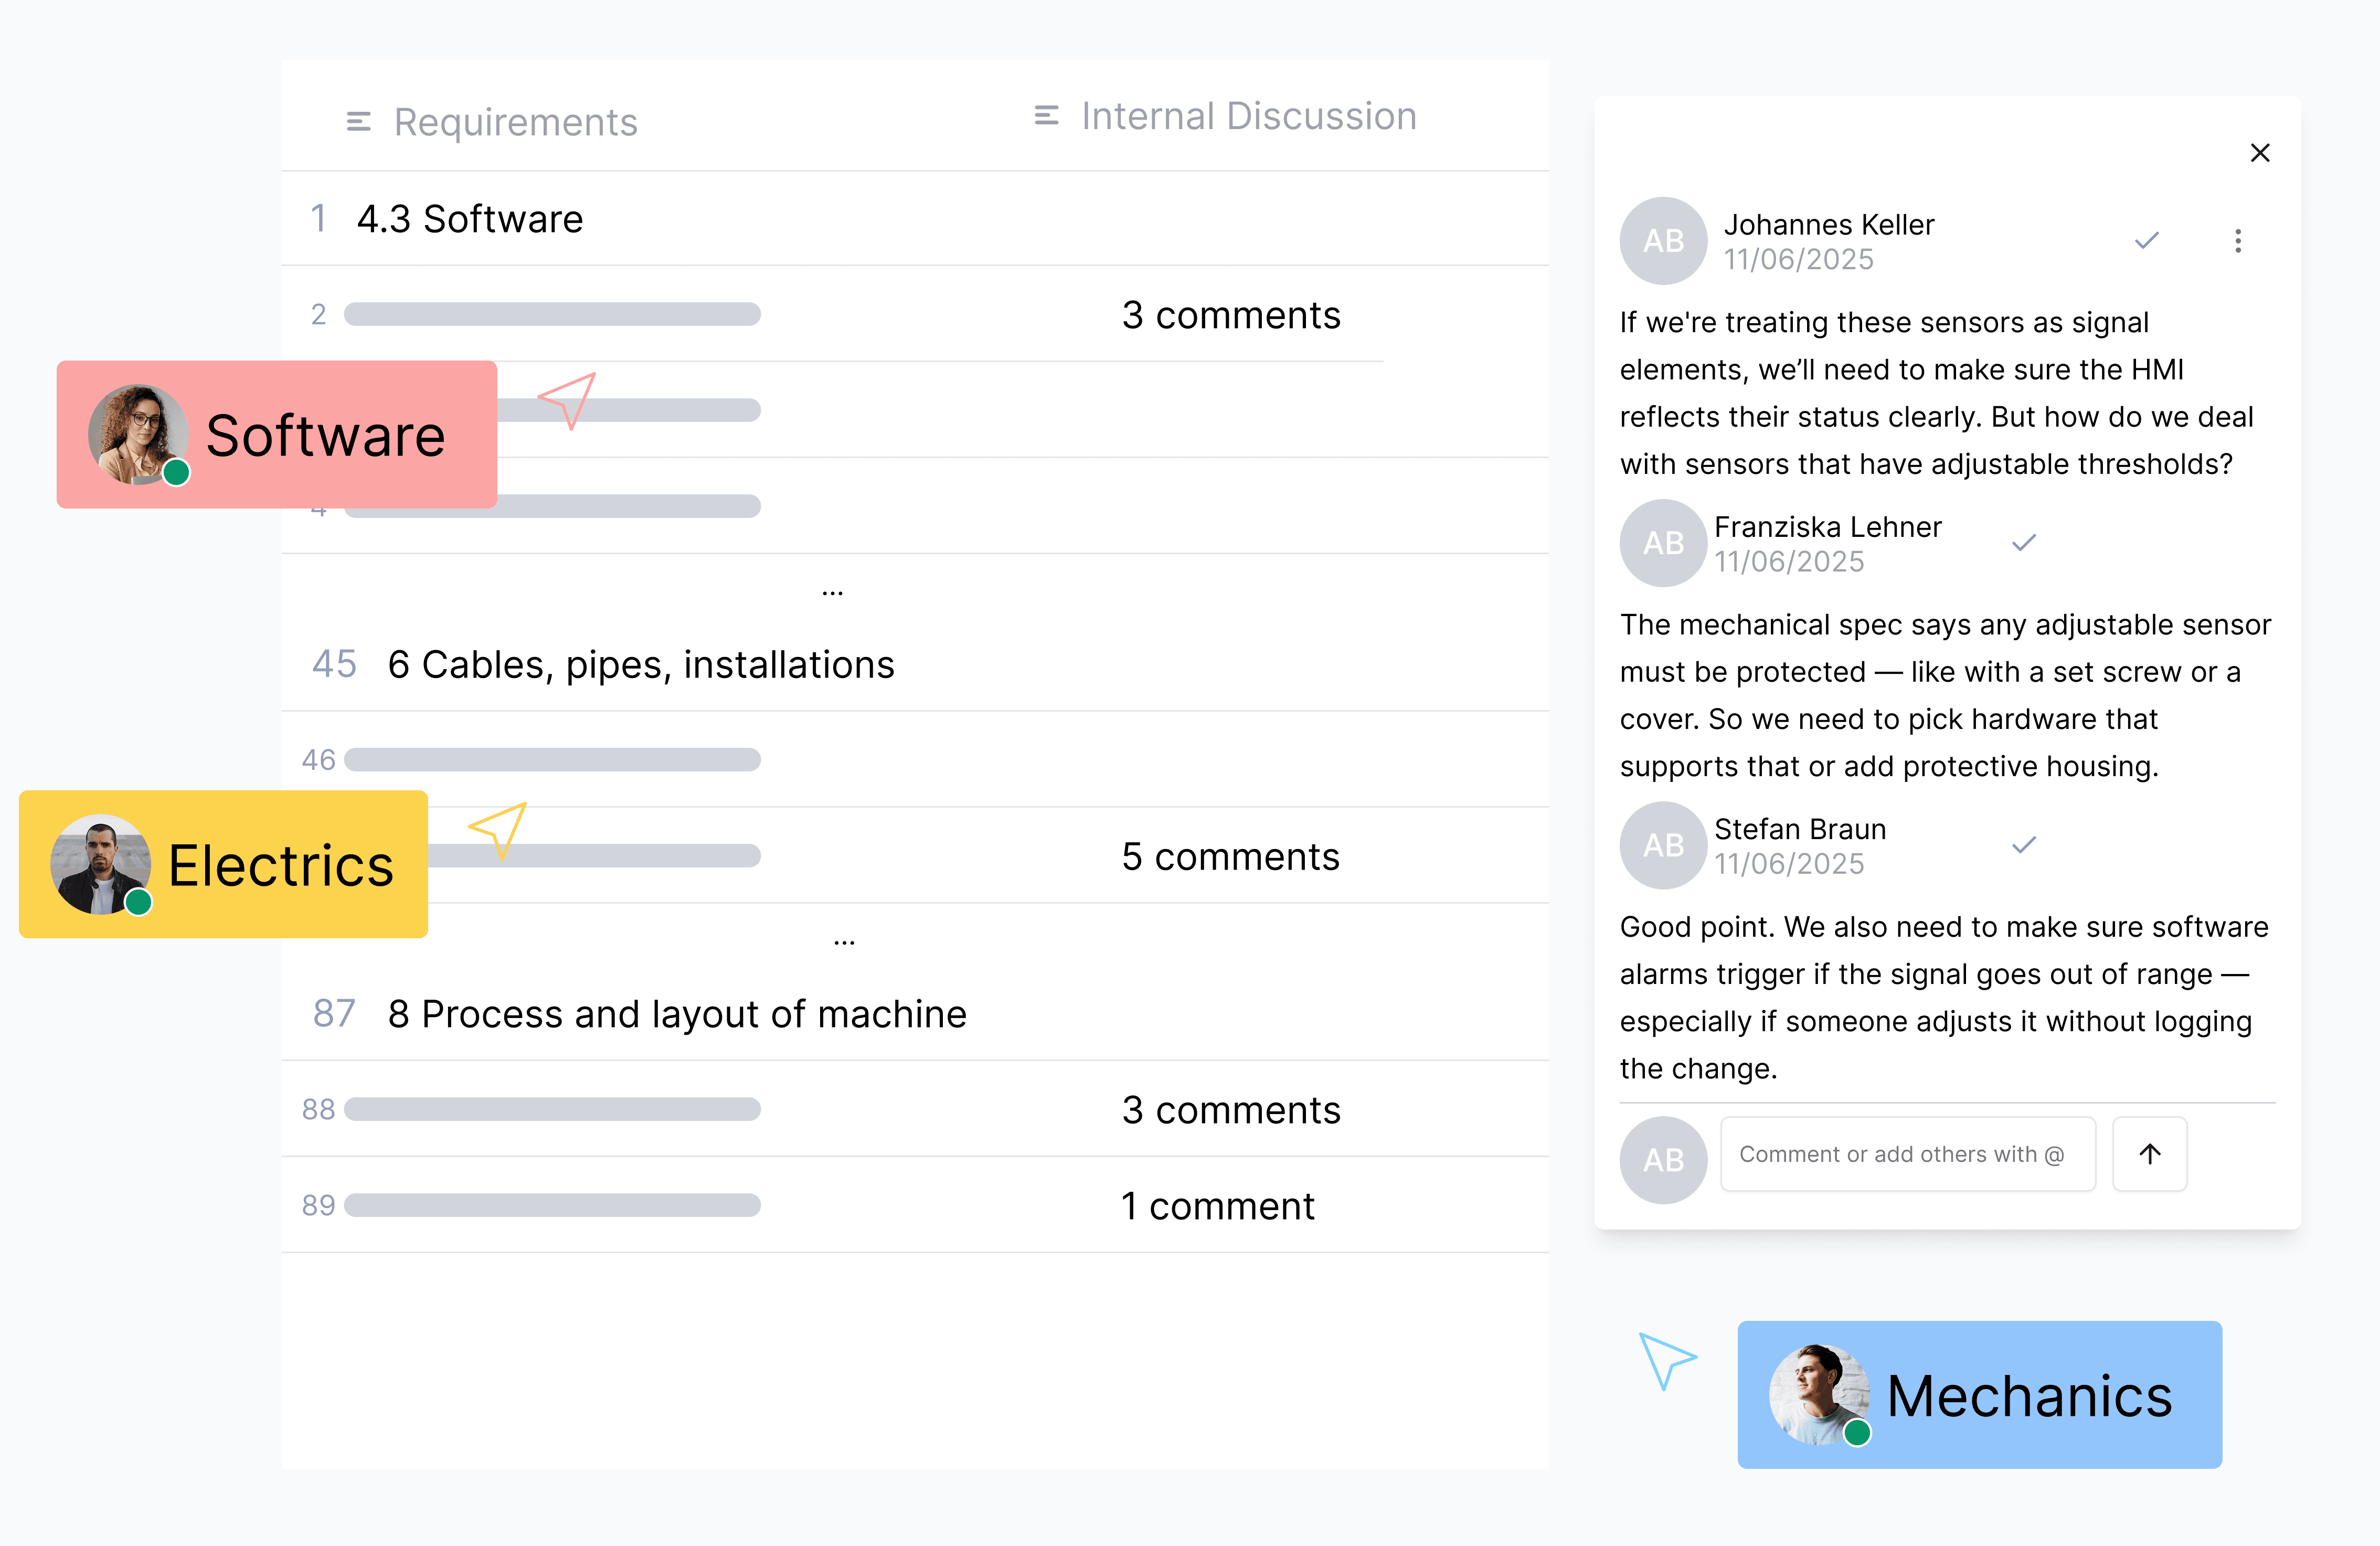The height and width of the screenshot is (1546, 2380).
Task: Open the 1 comment link on row 89
Action: coord(1217,1206)
